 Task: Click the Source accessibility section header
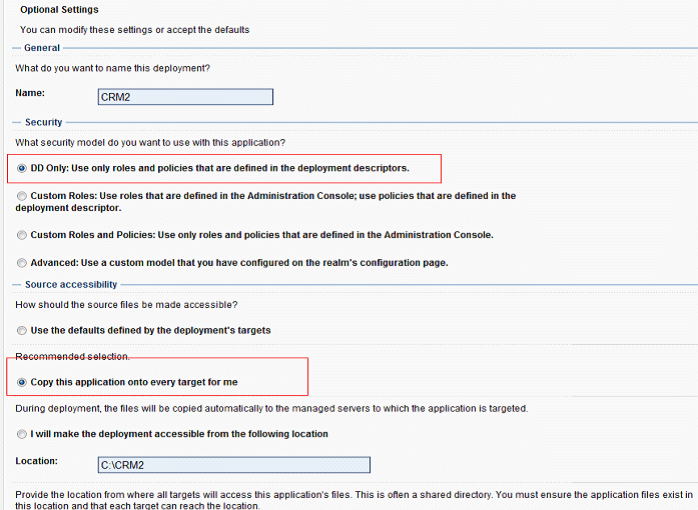click(x=71, y=284)
